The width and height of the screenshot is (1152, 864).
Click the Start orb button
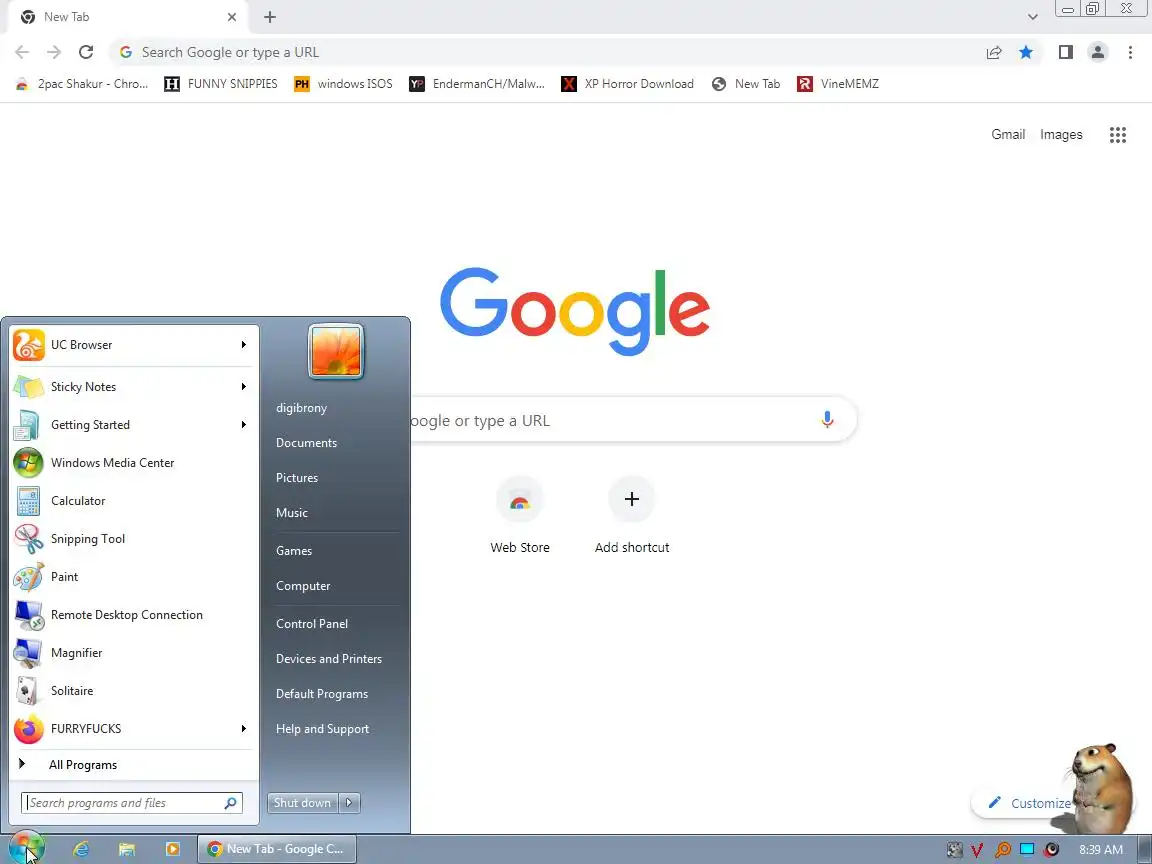coord(27,849)
